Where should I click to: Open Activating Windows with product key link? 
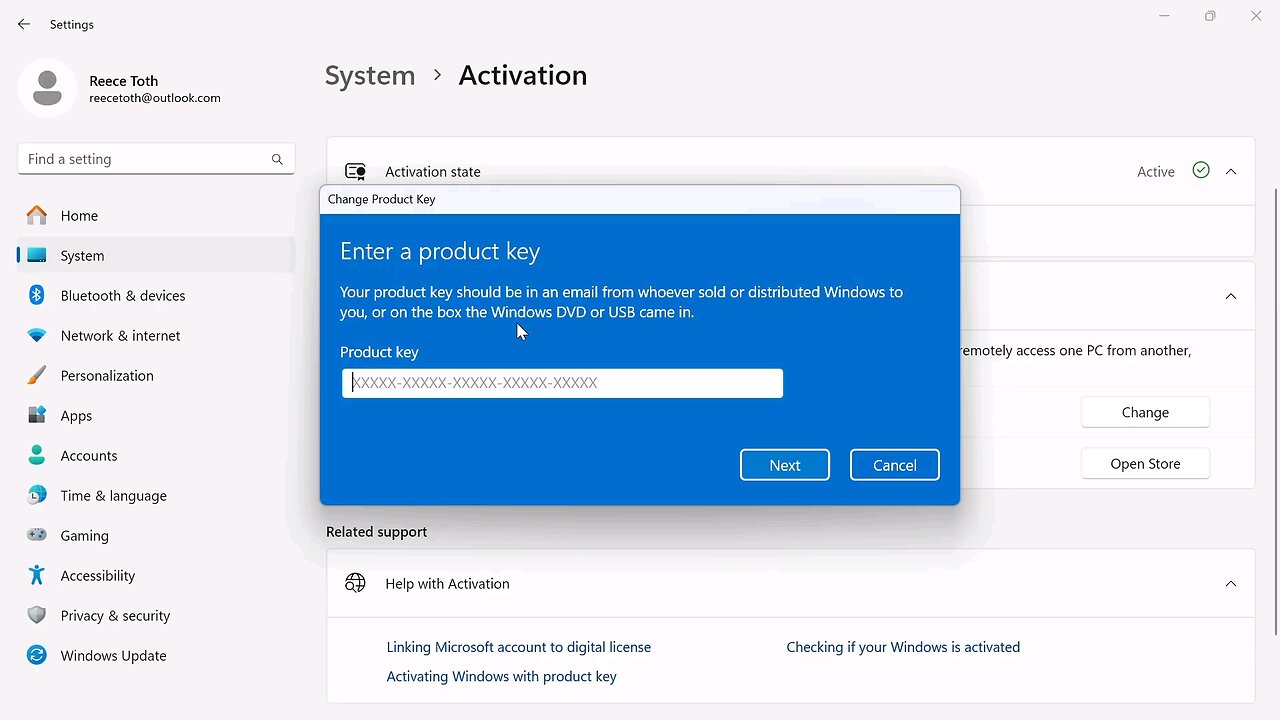tap(501, 677)
